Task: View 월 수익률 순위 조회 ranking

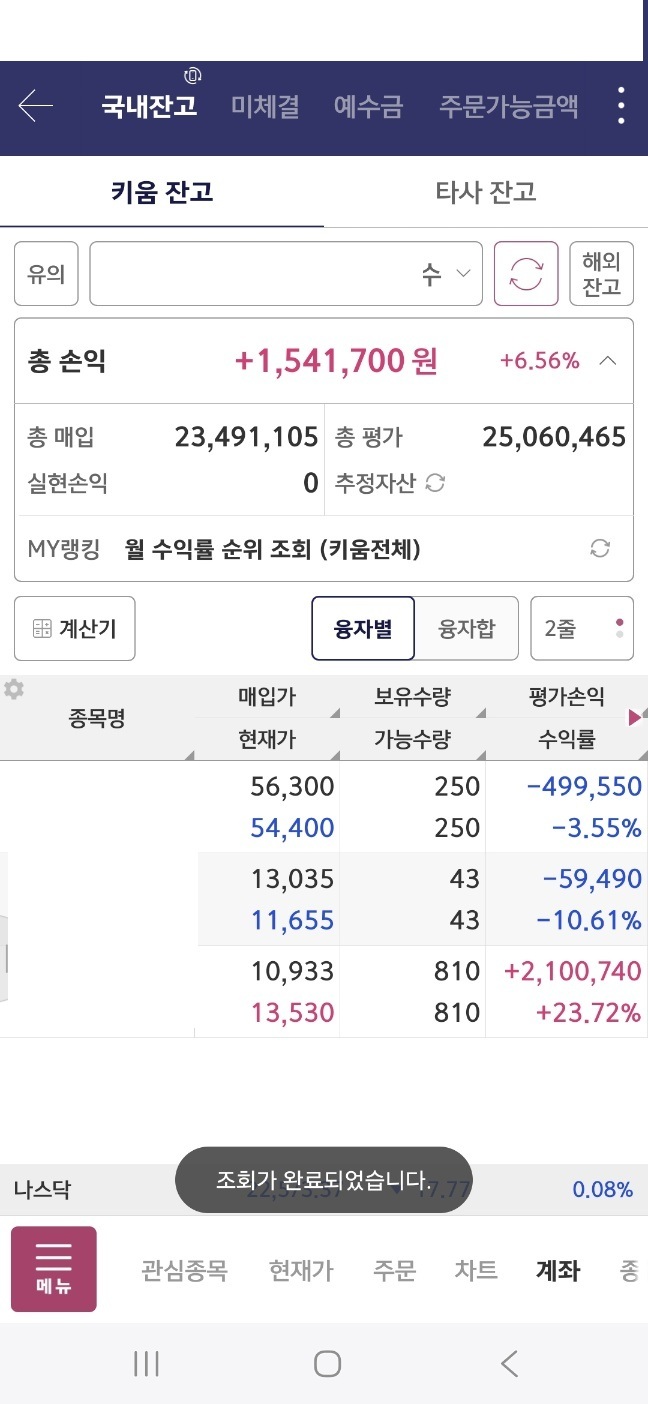Action: tap(272, 548)
